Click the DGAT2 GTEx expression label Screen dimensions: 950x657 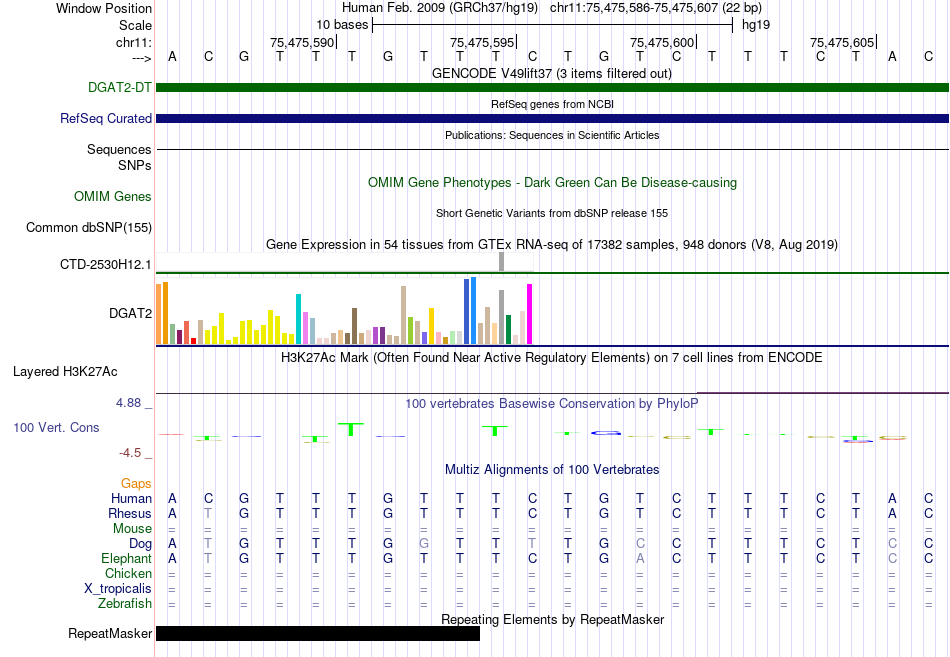[130, 313]
